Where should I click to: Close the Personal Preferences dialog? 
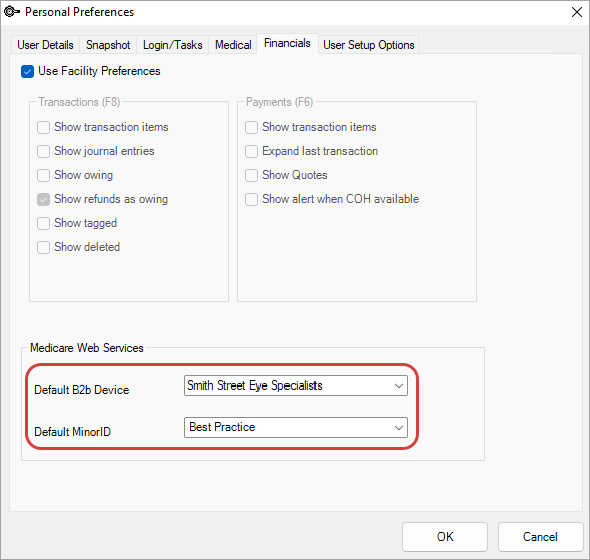click(x=576, y=12)
